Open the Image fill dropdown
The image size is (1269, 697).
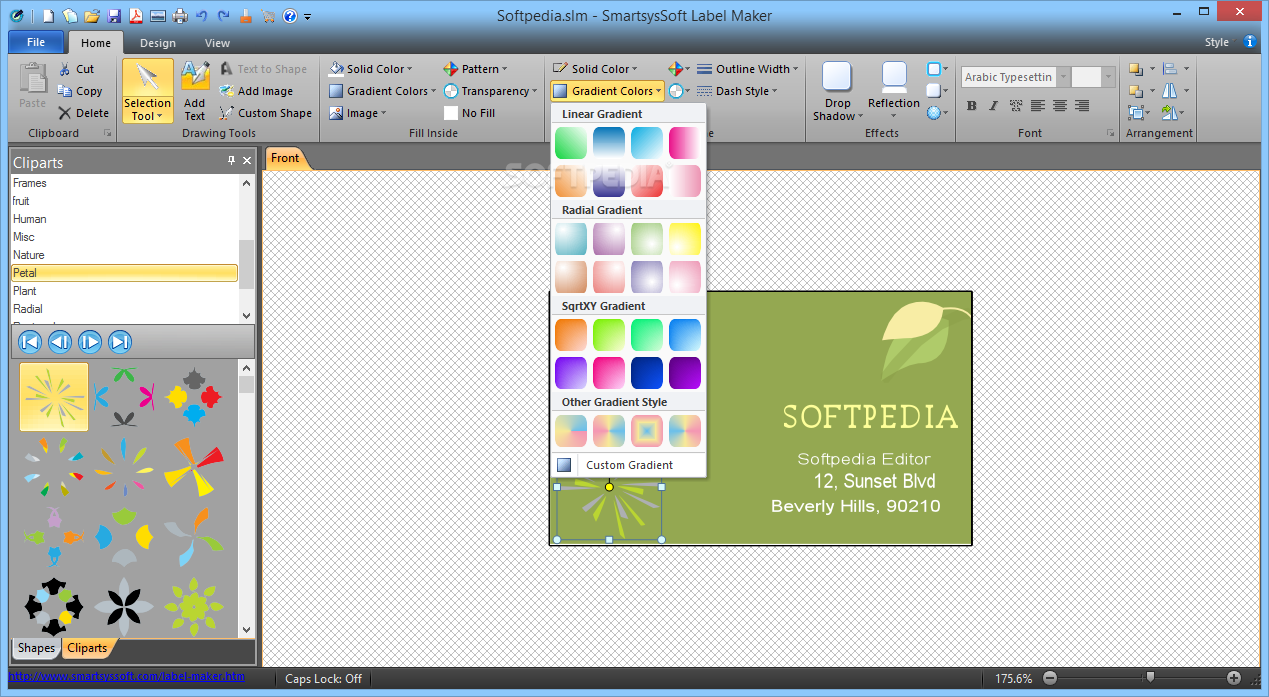click(x=358, y=113)
